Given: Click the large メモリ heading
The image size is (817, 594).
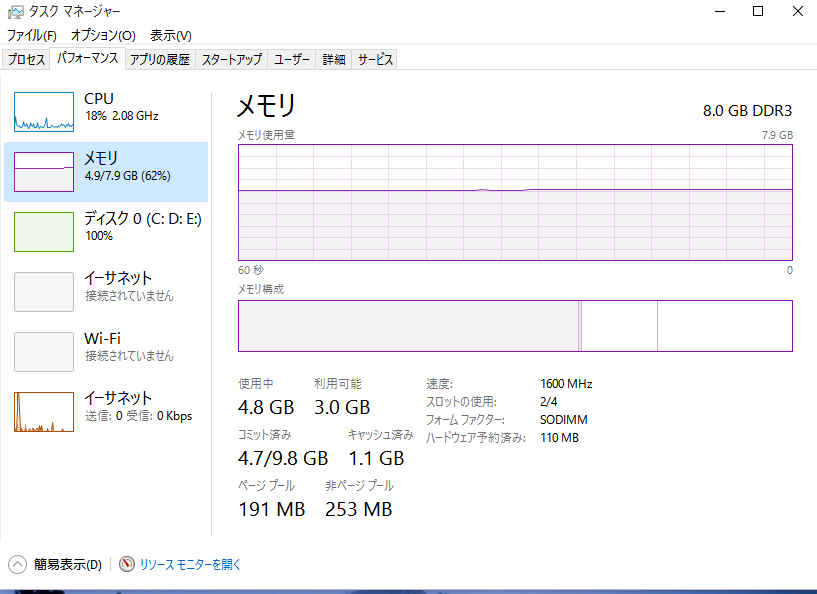Looking at the screenshot, I should tap(266, 105).
